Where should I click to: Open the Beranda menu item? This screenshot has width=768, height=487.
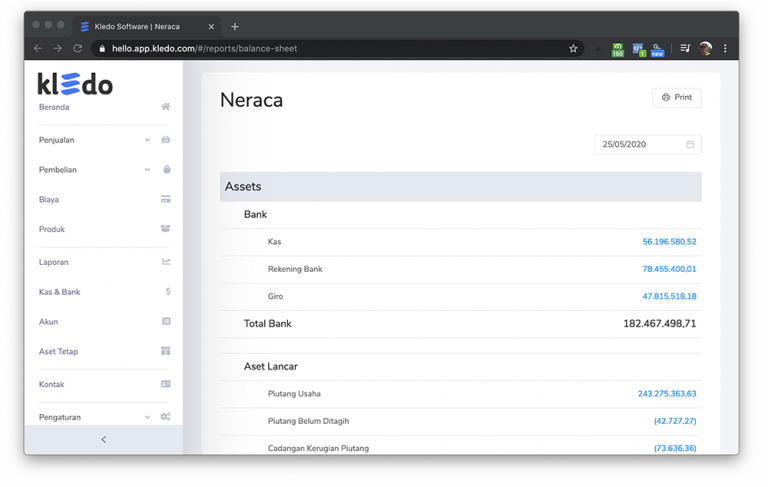pos(54,107)
